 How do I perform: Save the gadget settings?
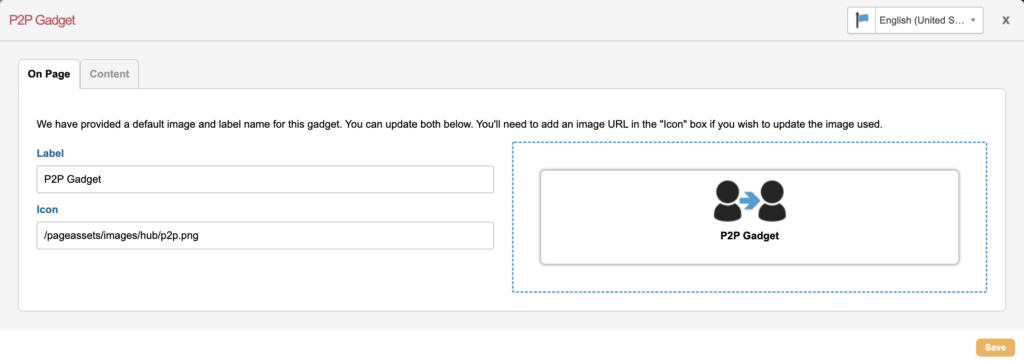point(995,348)
